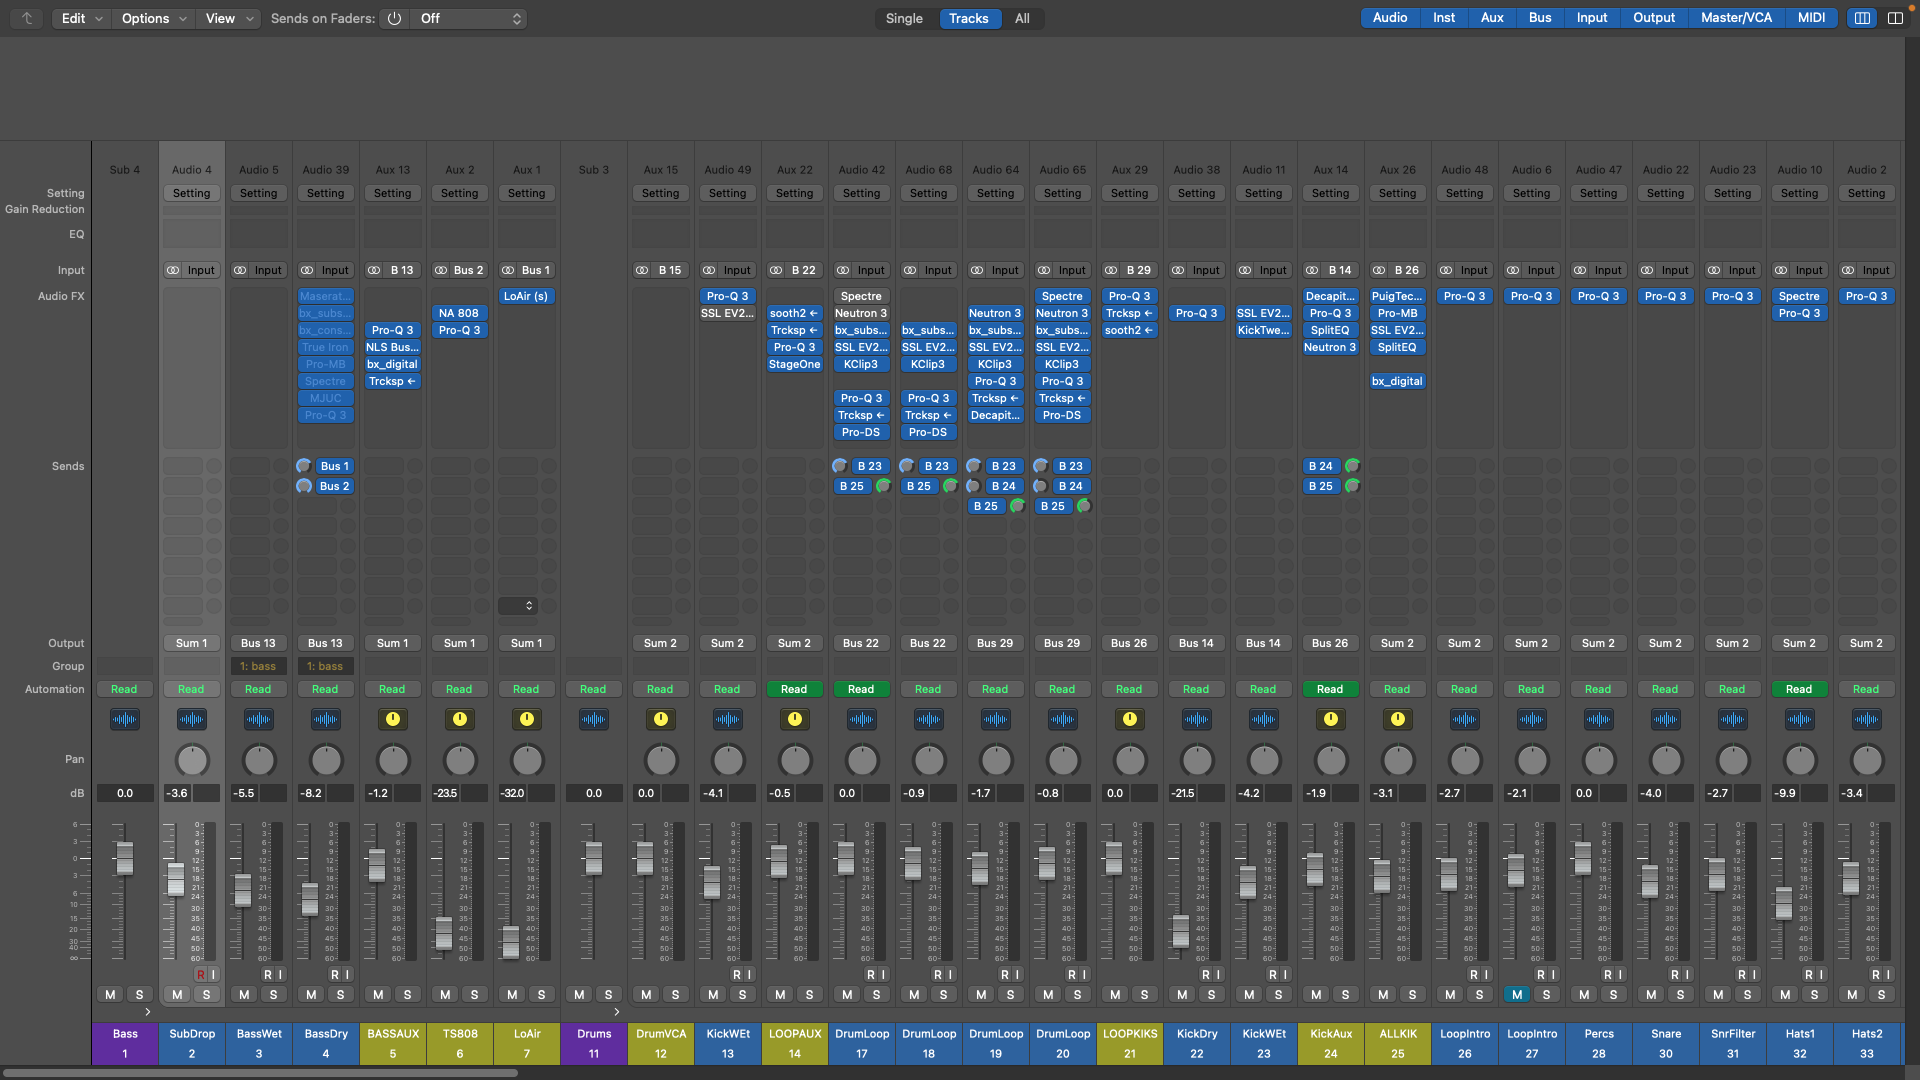This screenshot has width=1920, height=1080.
Task: Click the waveform icon on SubDrop channel
Action: (x=191, y=719)
